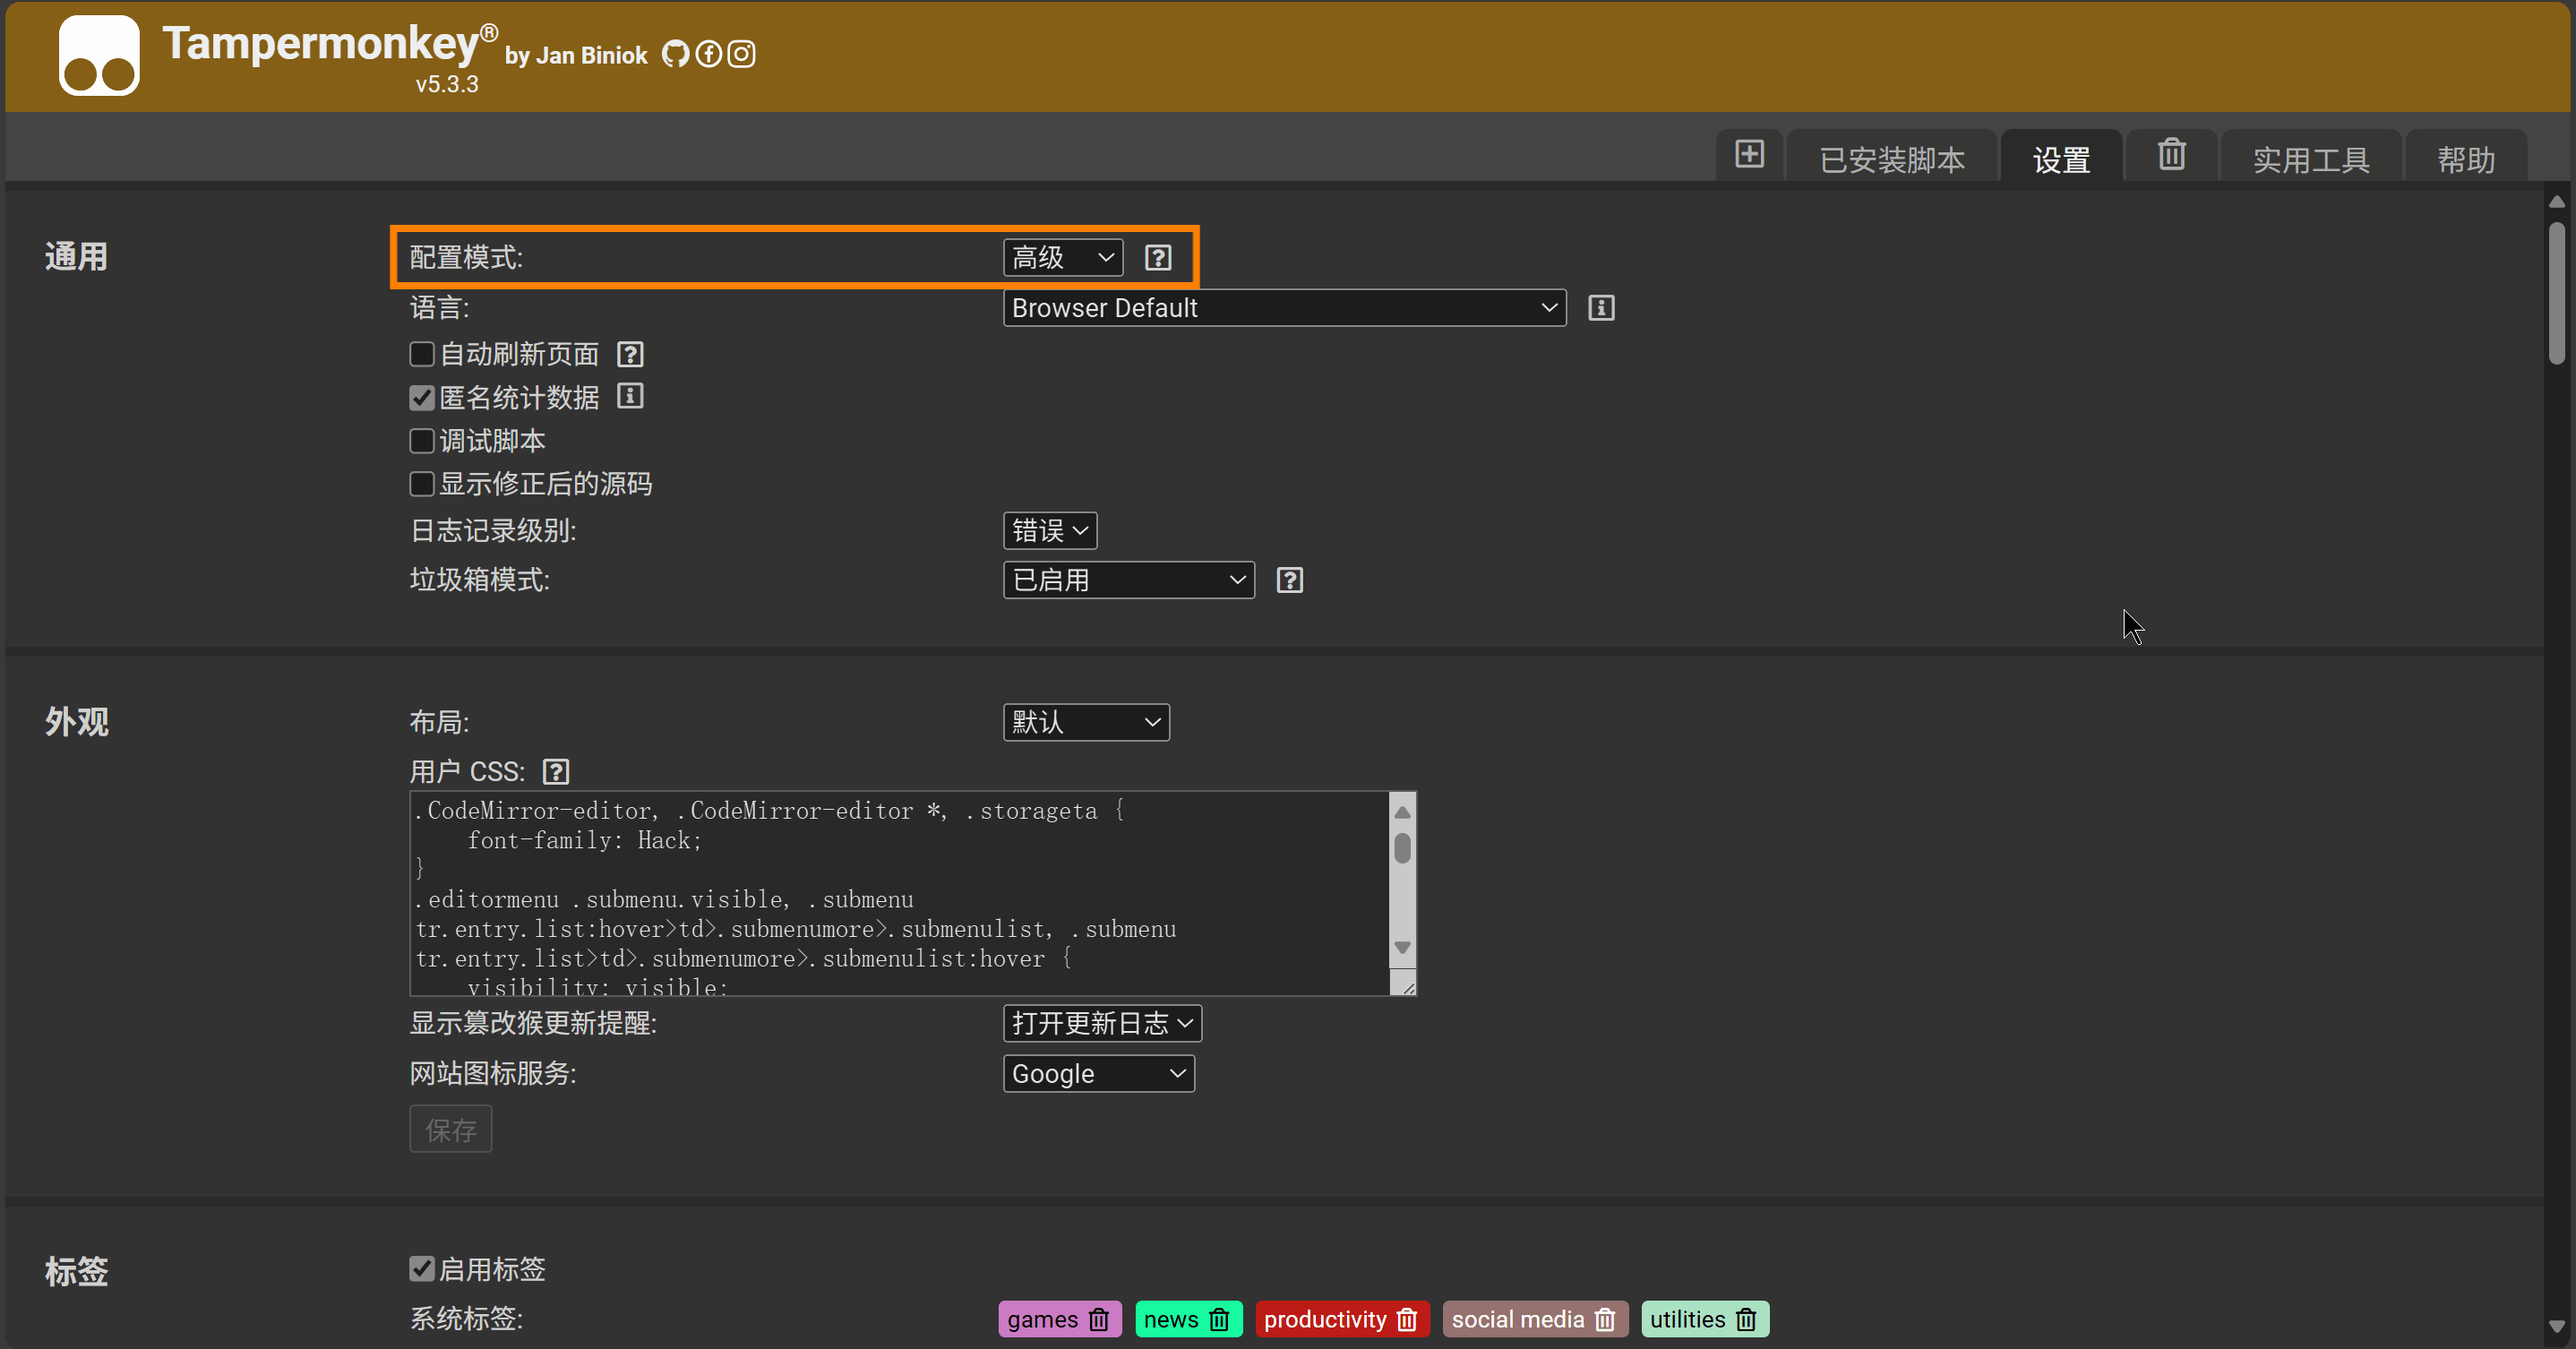Click the 通用 section heading
The height and width of the screenshot is (1349, 2576).
(77, 257)
